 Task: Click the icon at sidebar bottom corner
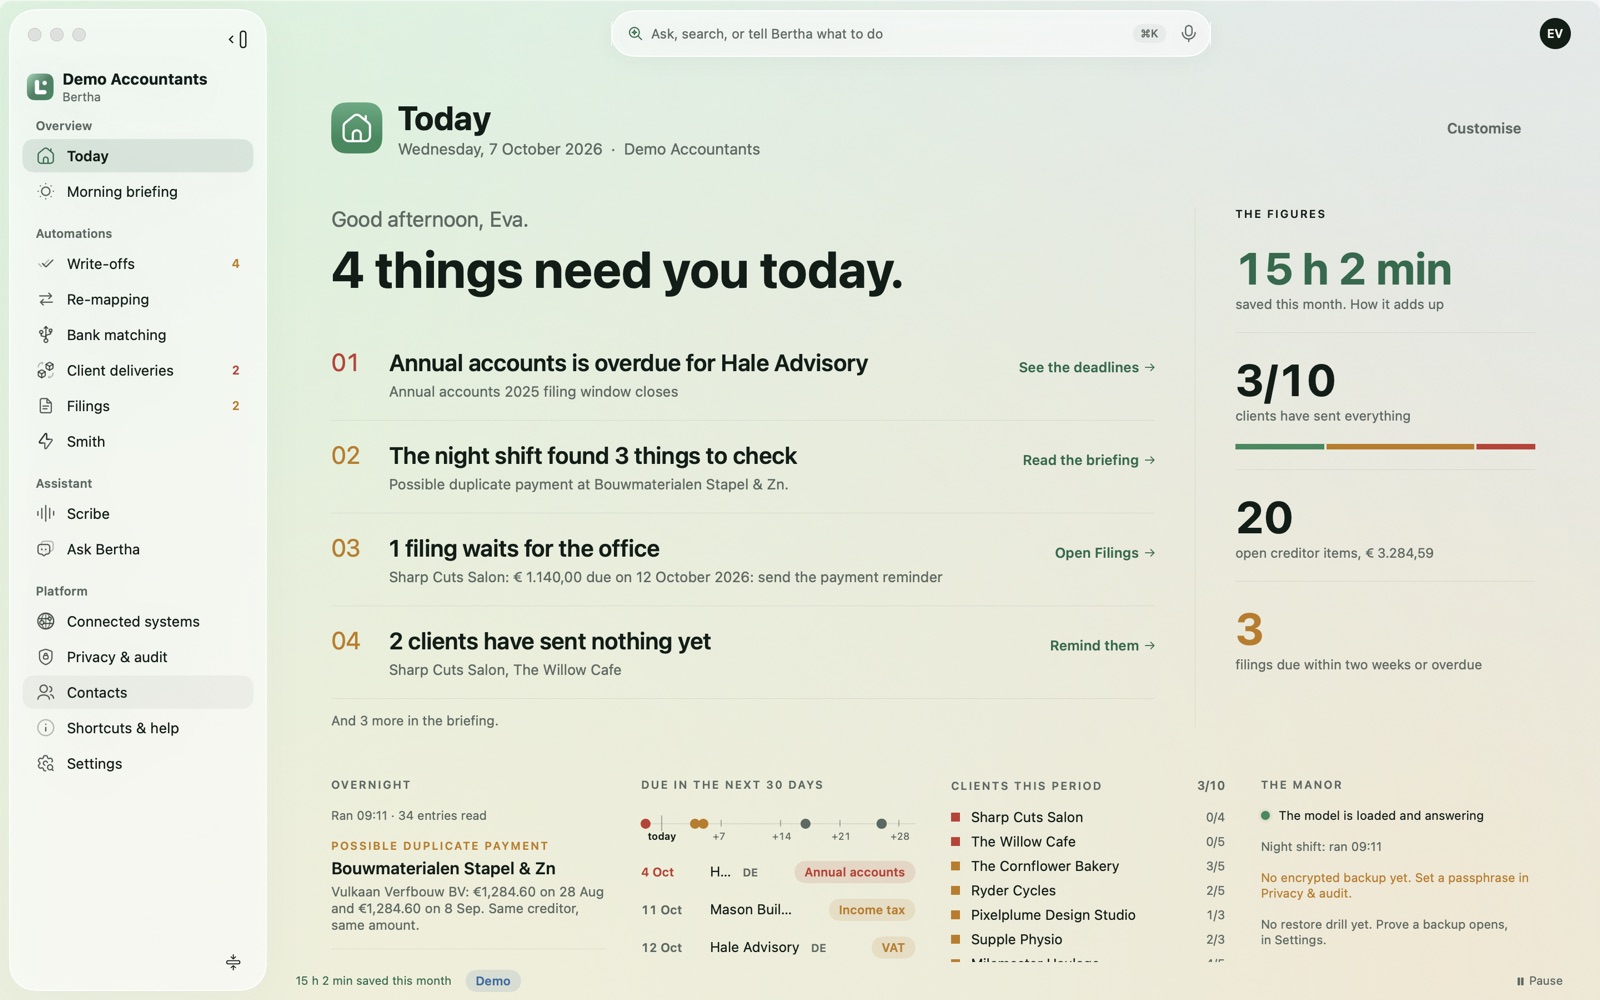233,962
